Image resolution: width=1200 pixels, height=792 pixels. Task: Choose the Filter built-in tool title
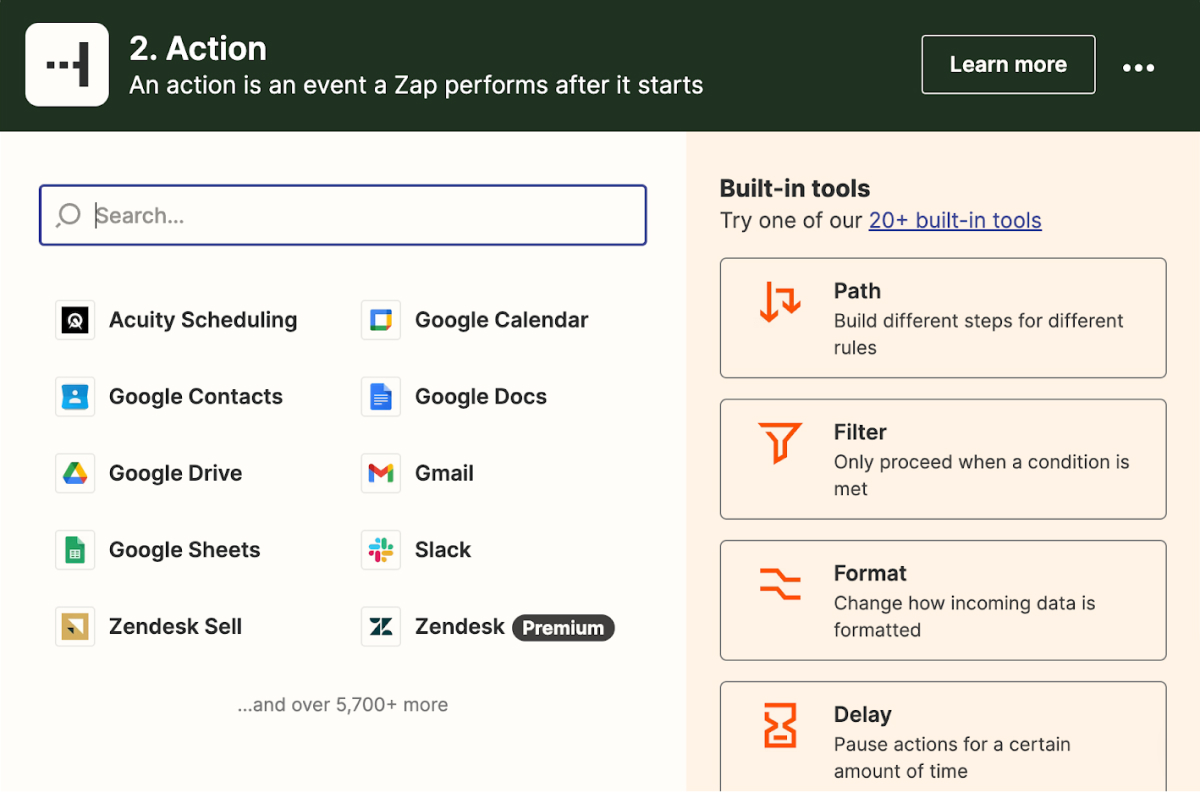(x=860, y=432)
